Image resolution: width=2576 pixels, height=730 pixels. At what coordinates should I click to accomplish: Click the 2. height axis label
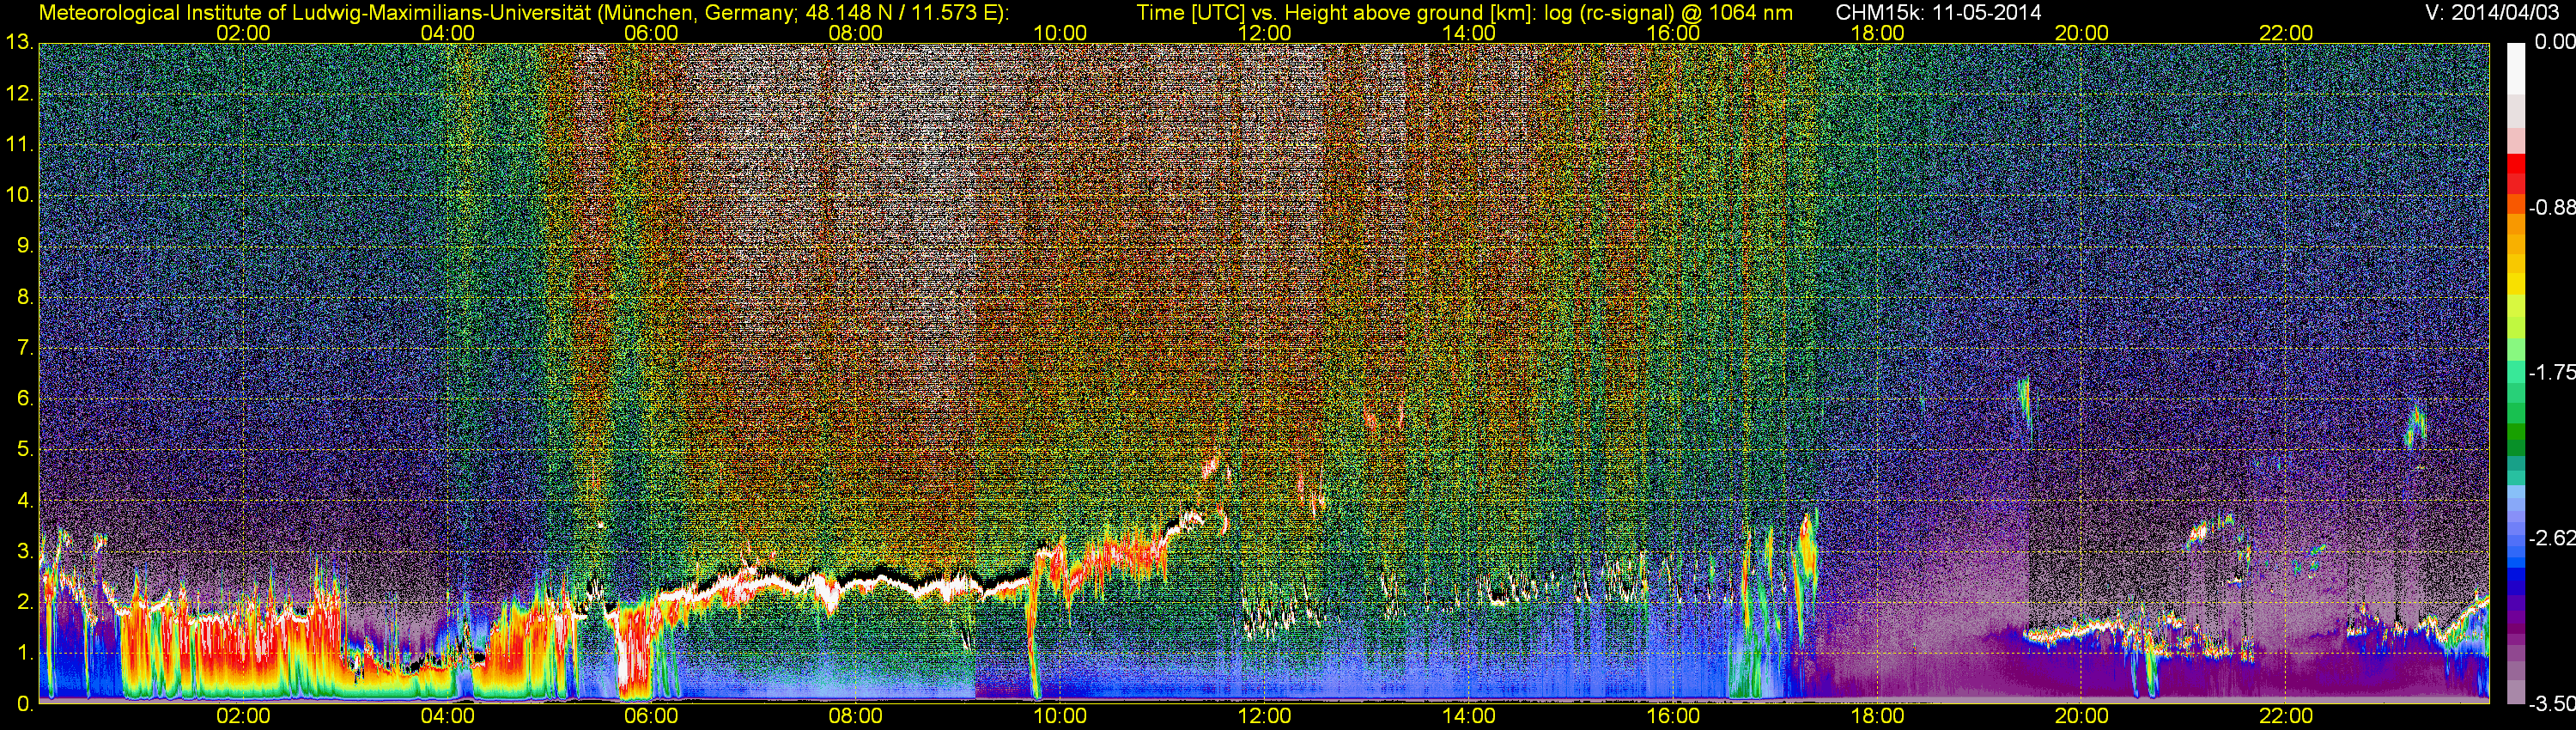click(24, 602)
